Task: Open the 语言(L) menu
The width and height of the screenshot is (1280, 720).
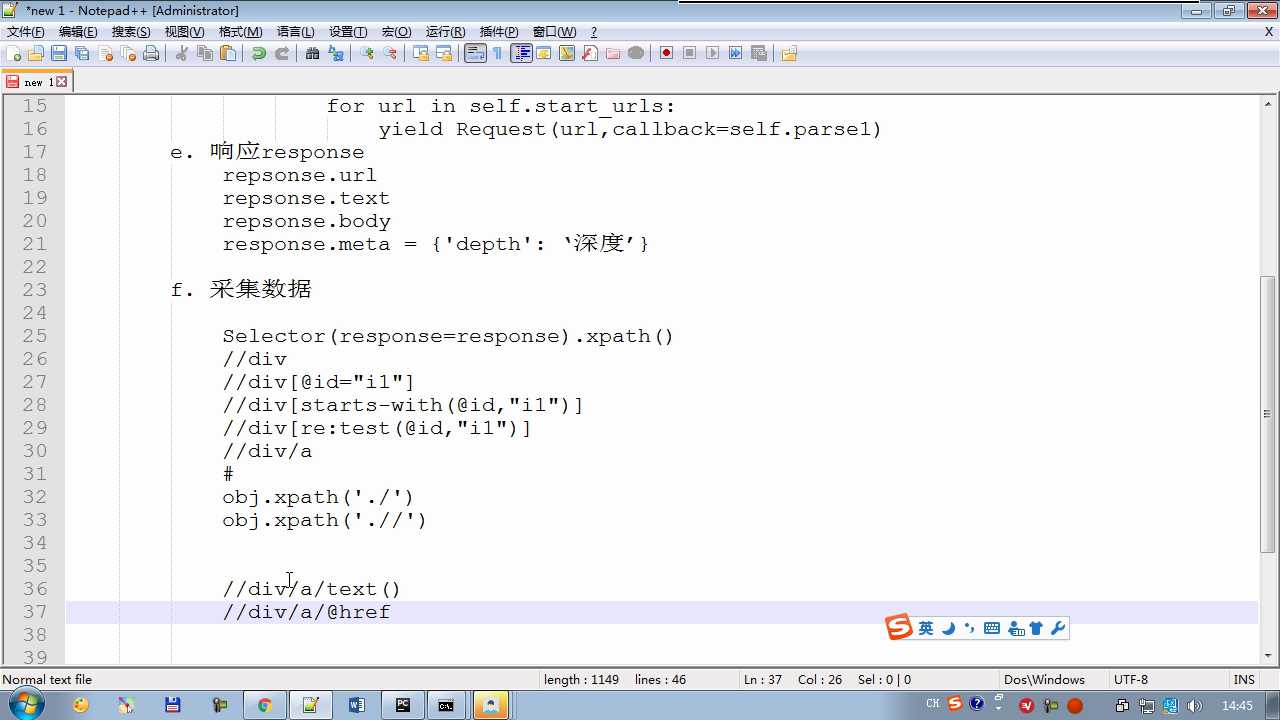Action: click(295, 32)
